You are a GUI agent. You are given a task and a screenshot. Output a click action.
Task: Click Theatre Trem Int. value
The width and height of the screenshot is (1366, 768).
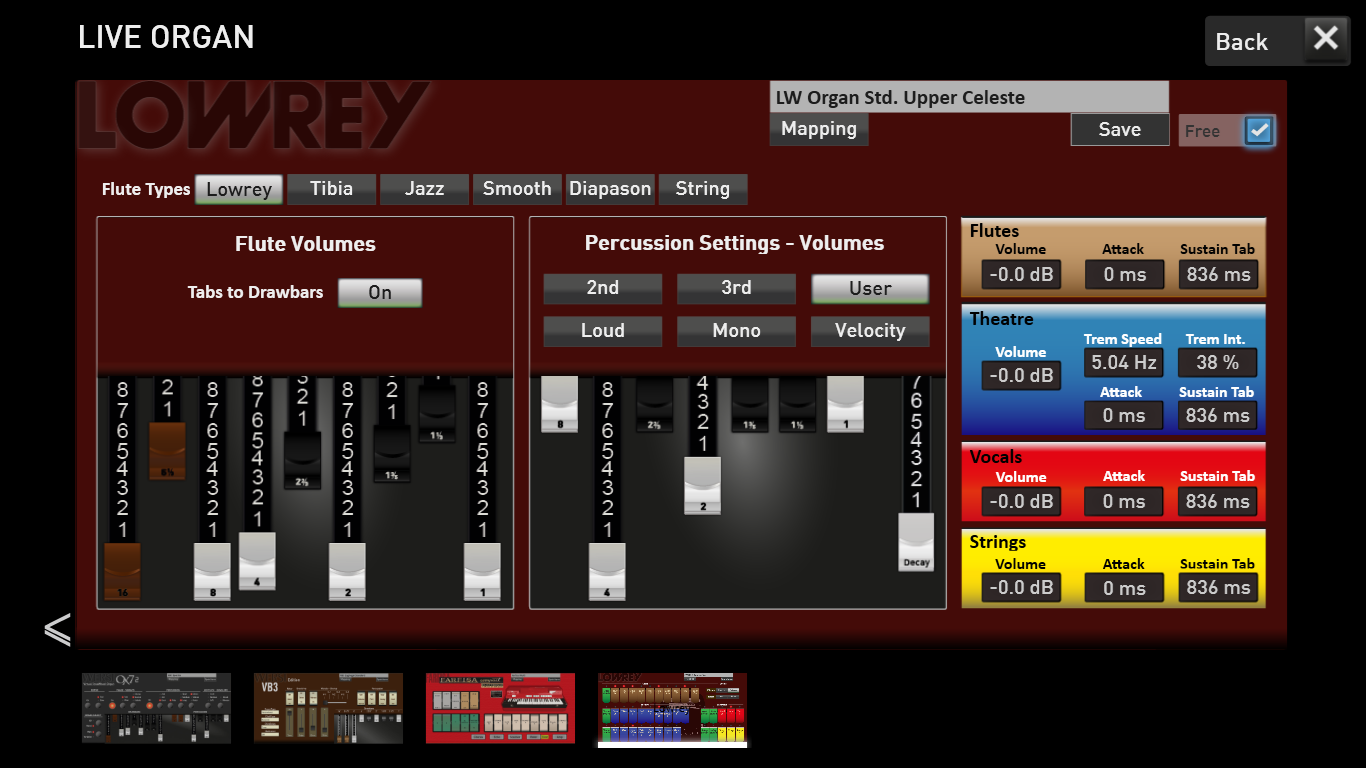coord(1218,362)
